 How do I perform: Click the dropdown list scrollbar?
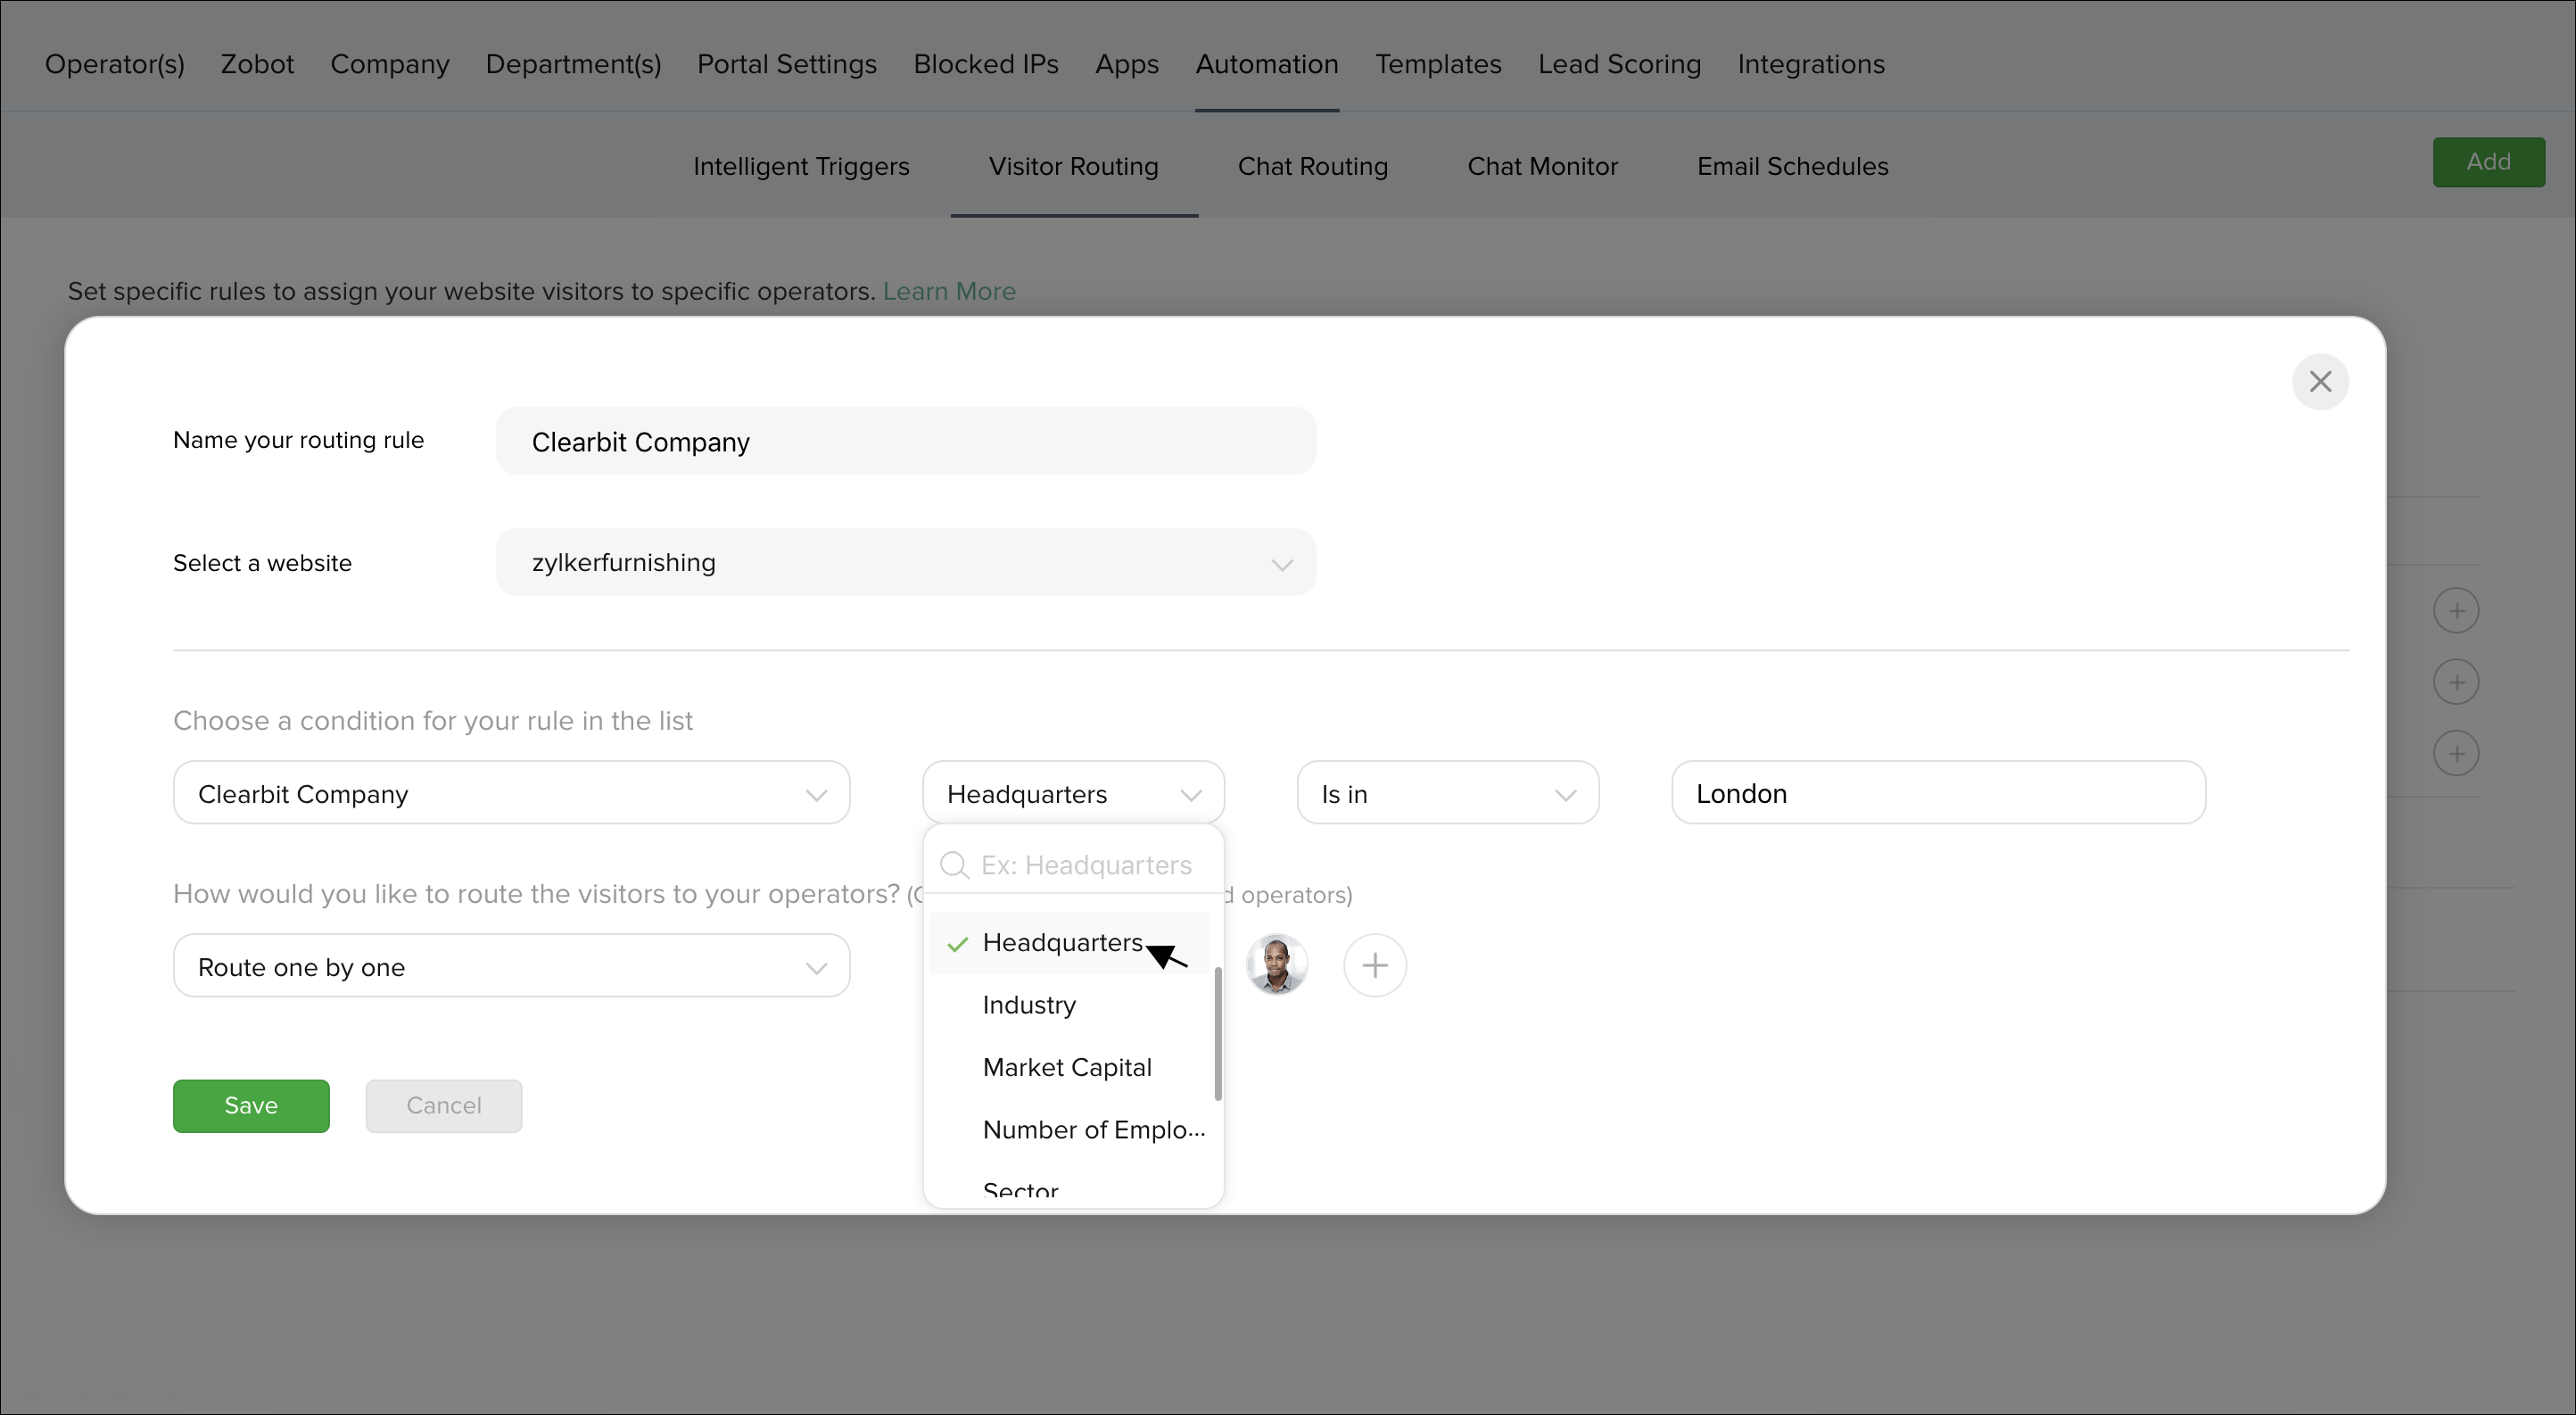tap(1217, 1033)
